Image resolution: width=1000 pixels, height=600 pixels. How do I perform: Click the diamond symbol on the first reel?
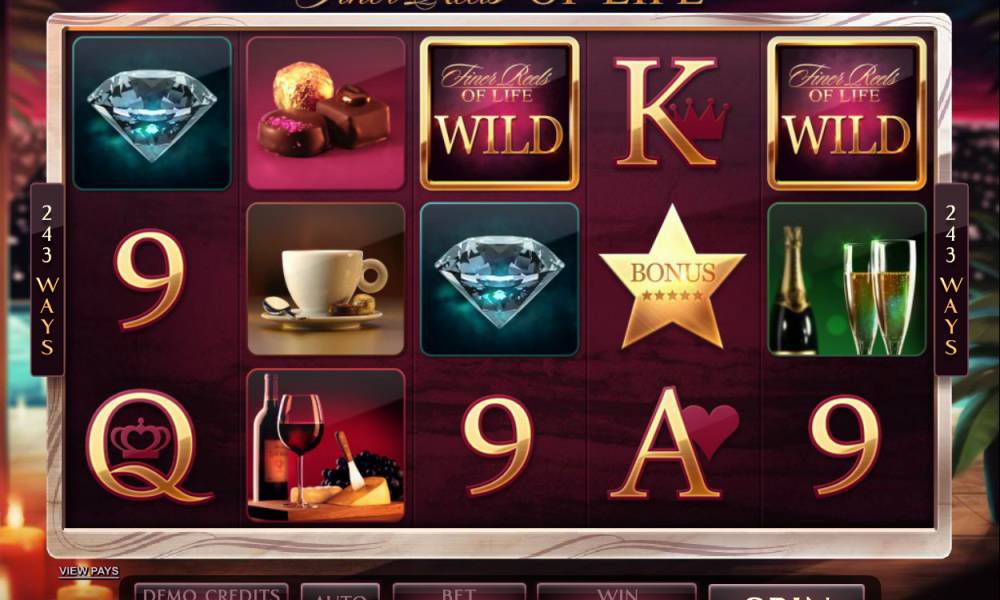152,113
